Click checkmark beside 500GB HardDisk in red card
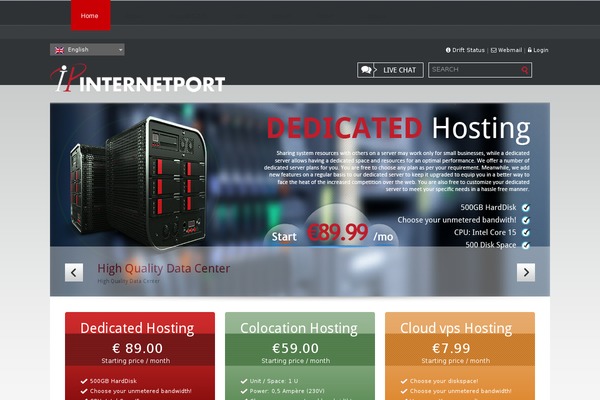 tap(84, 381)
